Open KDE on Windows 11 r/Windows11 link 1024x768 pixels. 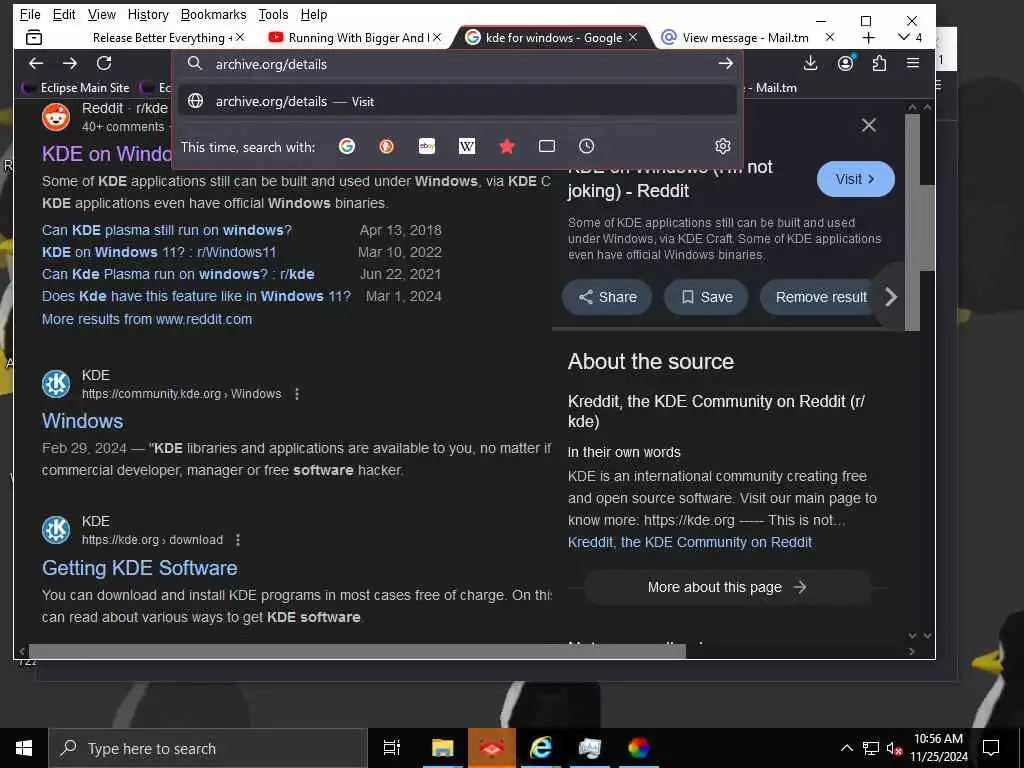click(159, 252)
